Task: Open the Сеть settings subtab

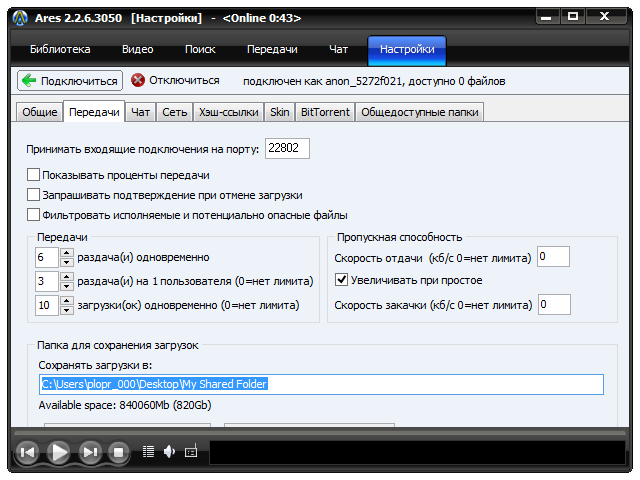Action: click(175, 112)
